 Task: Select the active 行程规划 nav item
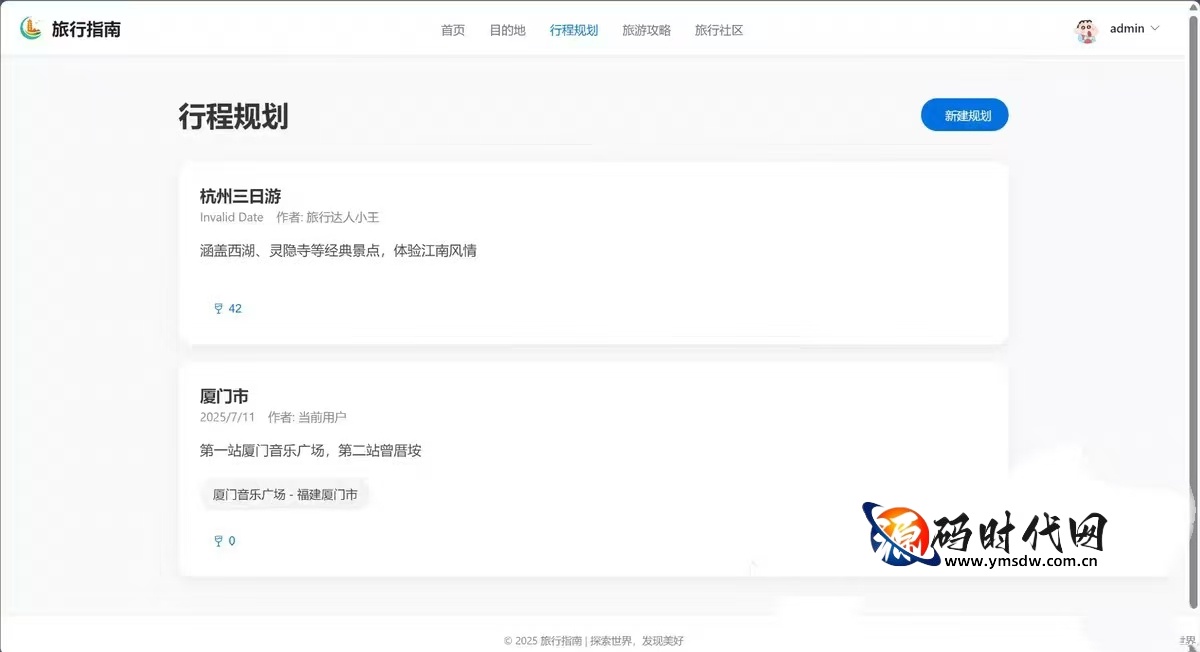574,30
